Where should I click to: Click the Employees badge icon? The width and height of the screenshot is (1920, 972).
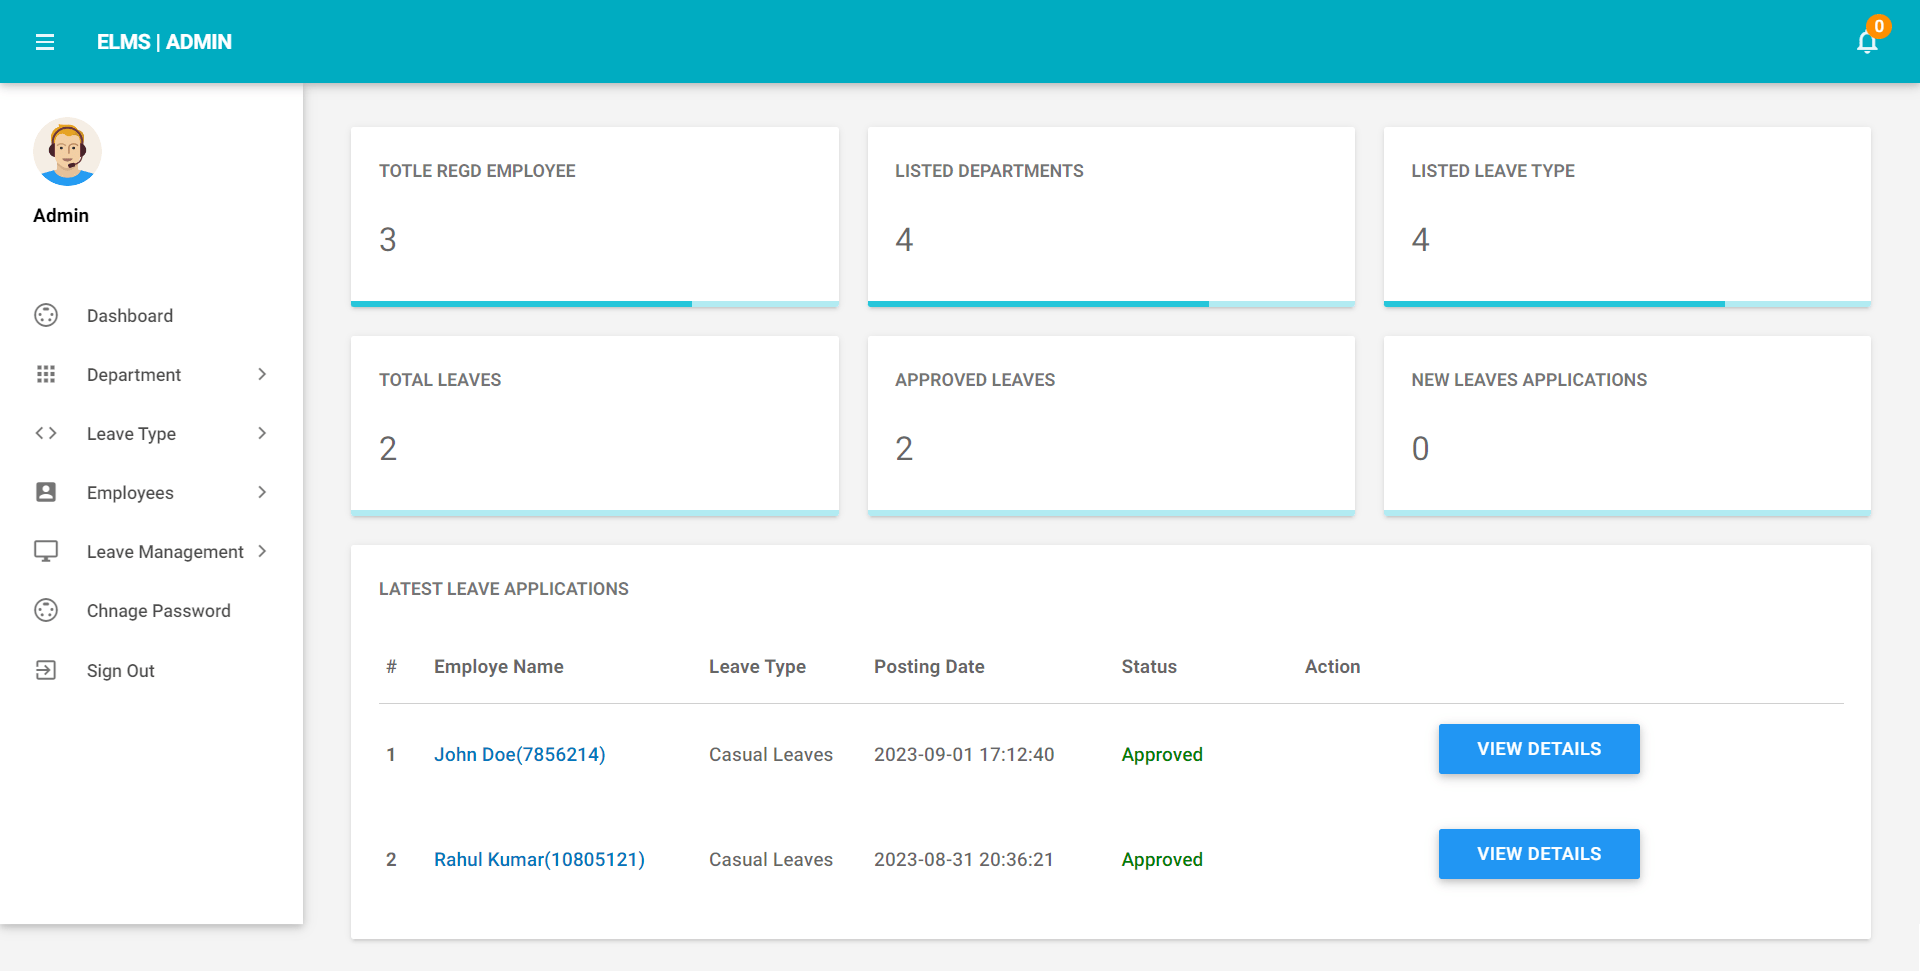[x=46, y=492]
